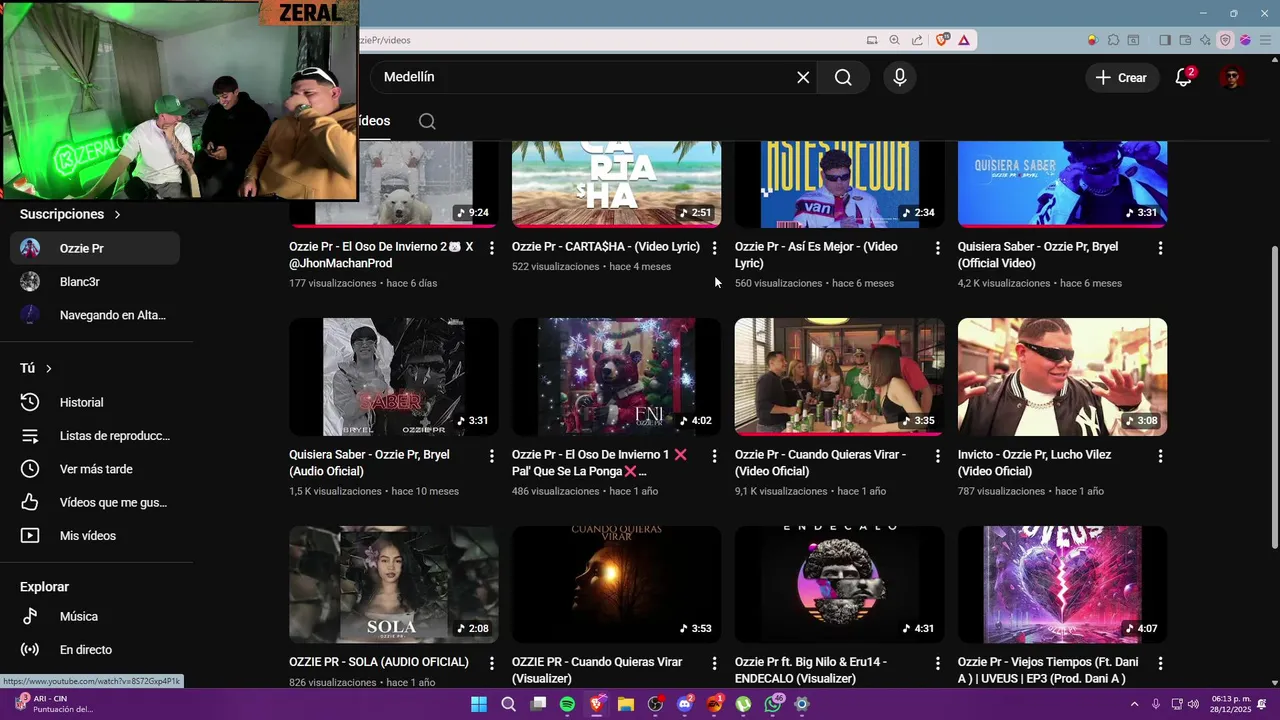Screen dimensions: 1280x720
Task: Play the CARTA$HA lyric video thumbnail
Action: (616, 184)
